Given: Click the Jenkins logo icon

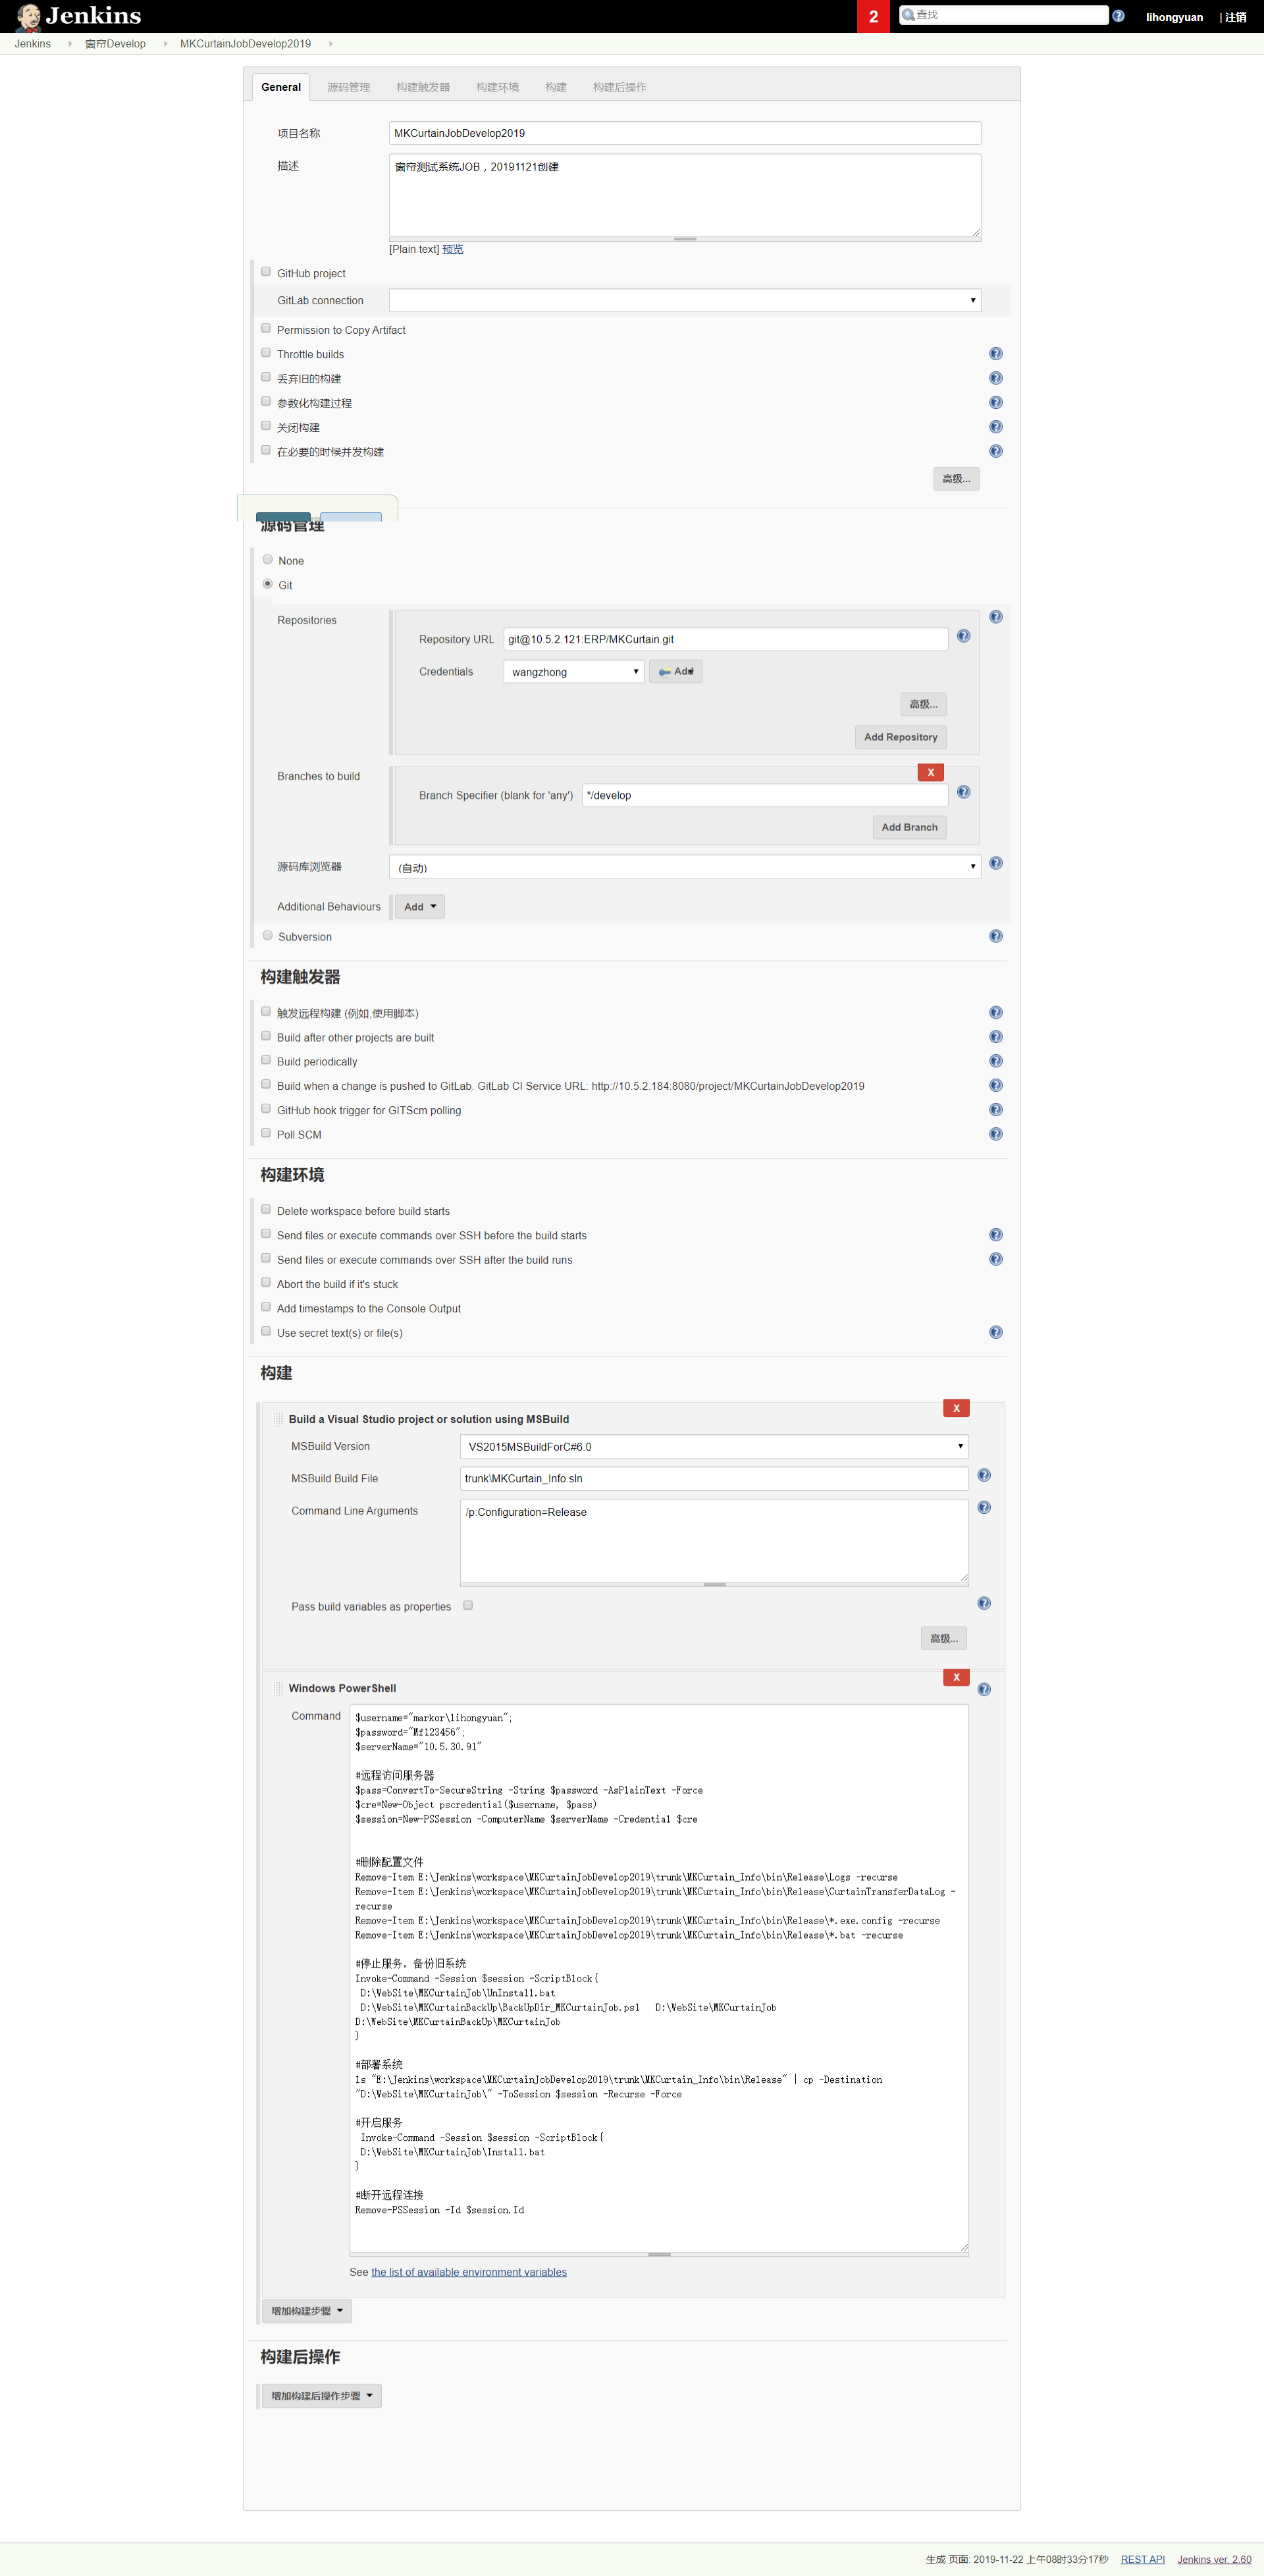Looking at the screenshot, I should [x=24, y=14].
